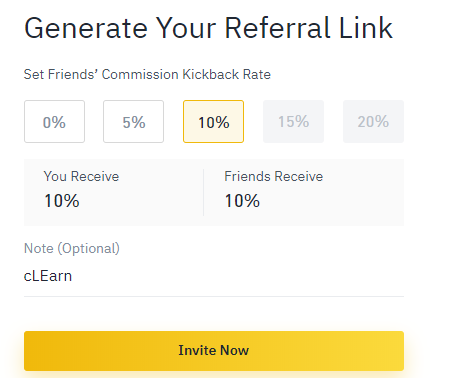Click the Invite Now button

coord(214,351)
